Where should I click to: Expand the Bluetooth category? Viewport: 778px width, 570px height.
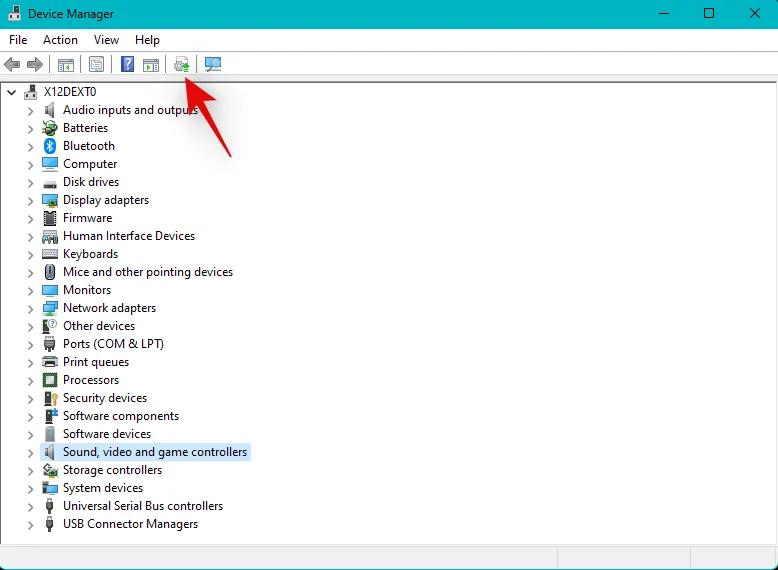30,146
